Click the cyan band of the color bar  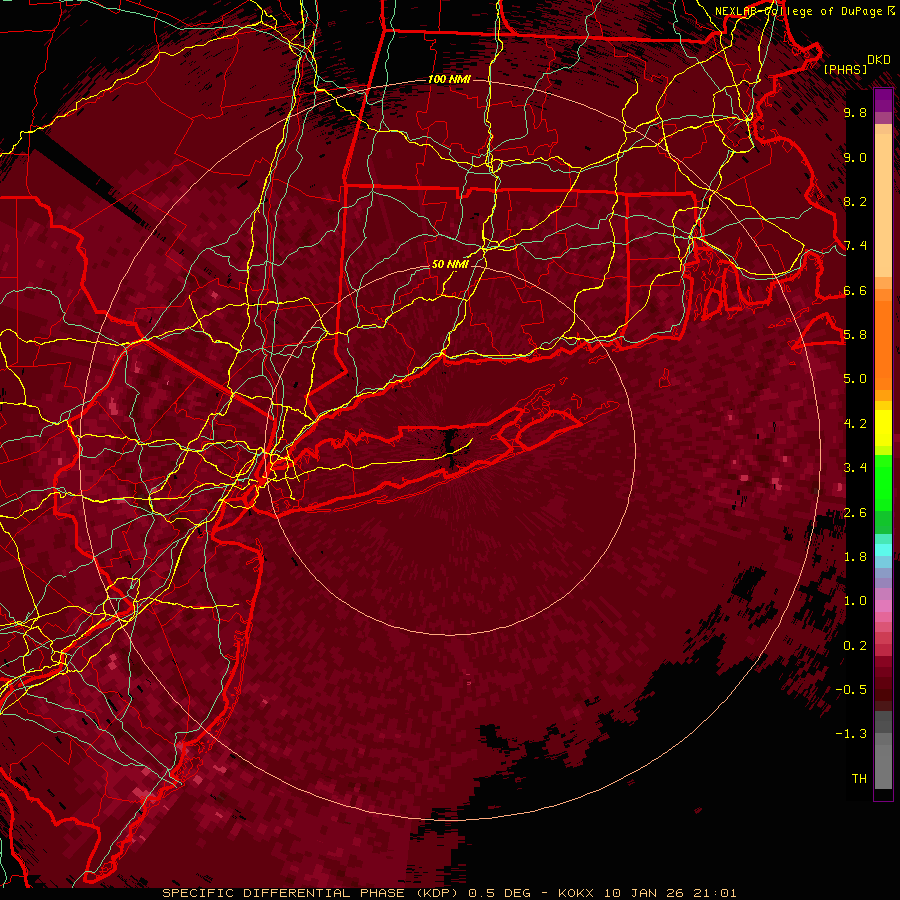coord(883,549)
